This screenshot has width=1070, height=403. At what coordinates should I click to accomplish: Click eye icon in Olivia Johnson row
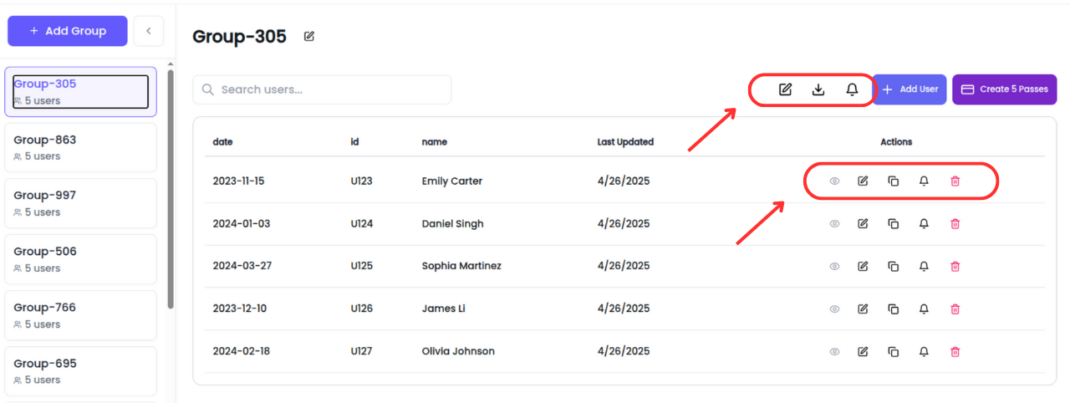pos(834,352)
